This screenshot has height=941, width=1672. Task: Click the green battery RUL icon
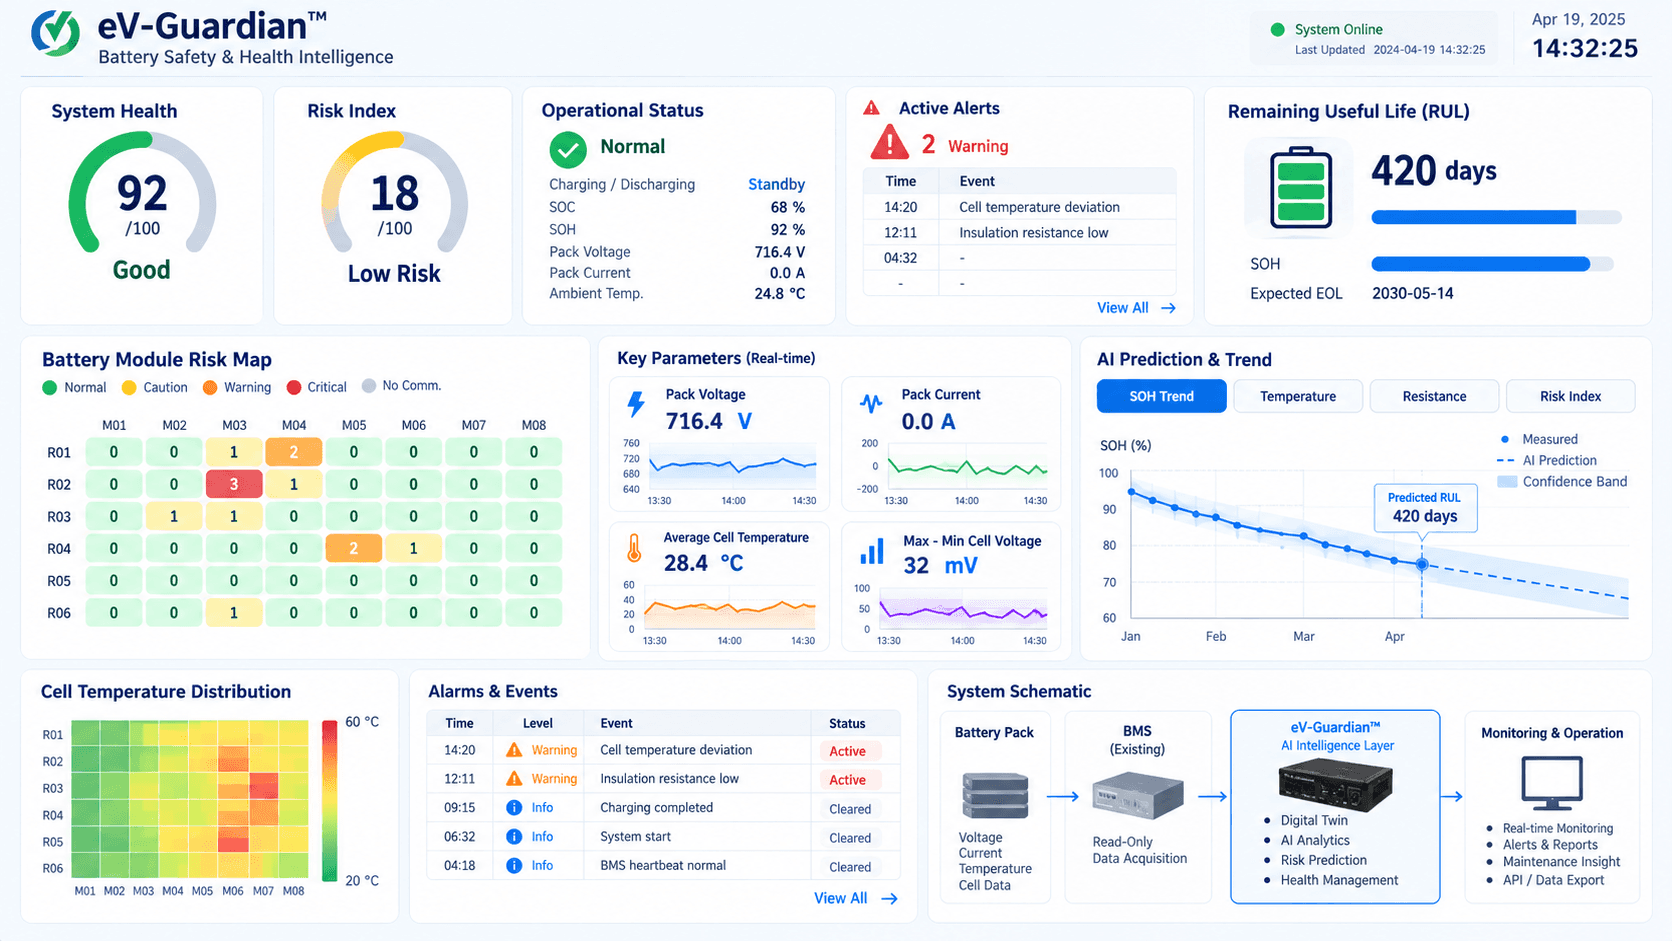[x=1300, y=188]
